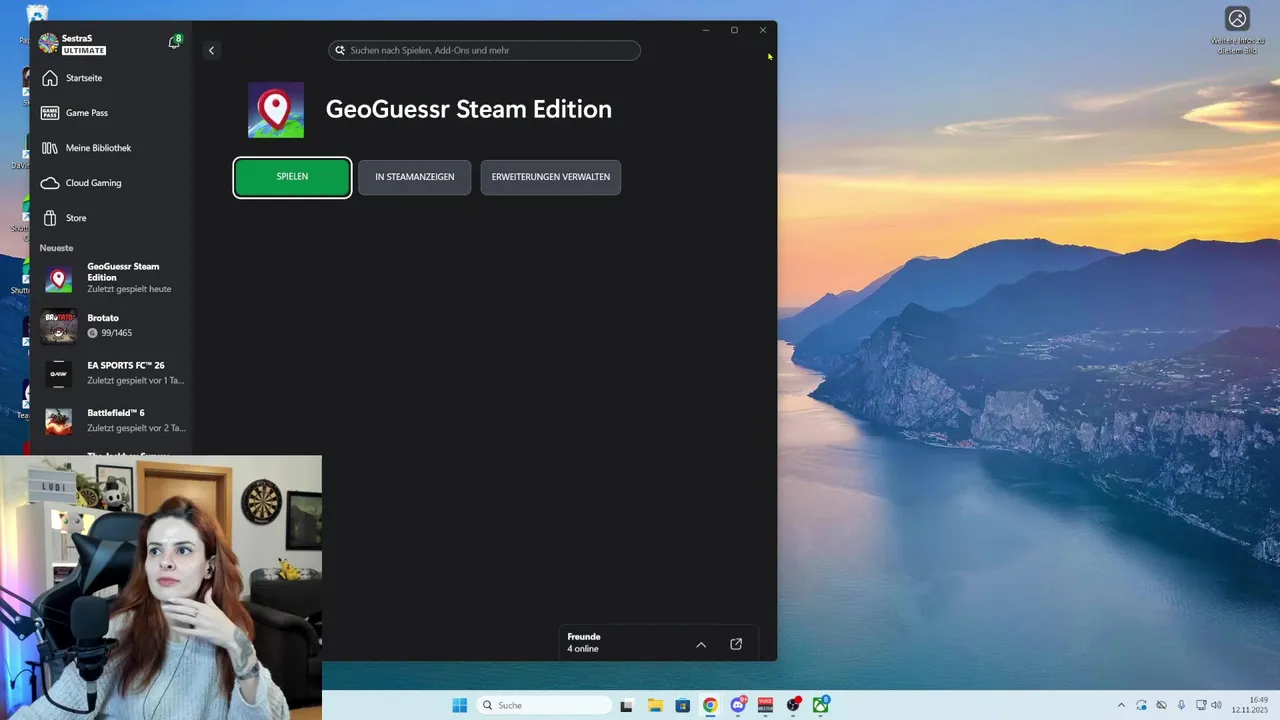Open Microsoft Store from the taskbar
The width and height of the screenshot is (1280, 720).
tap(682, 705)
